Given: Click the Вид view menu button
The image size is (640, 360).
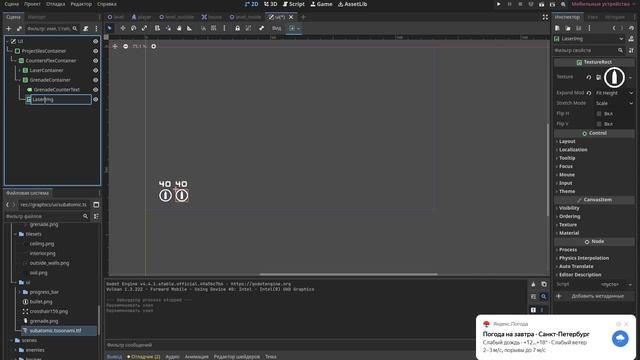Looking at the screenshot, I should [276, 28].
